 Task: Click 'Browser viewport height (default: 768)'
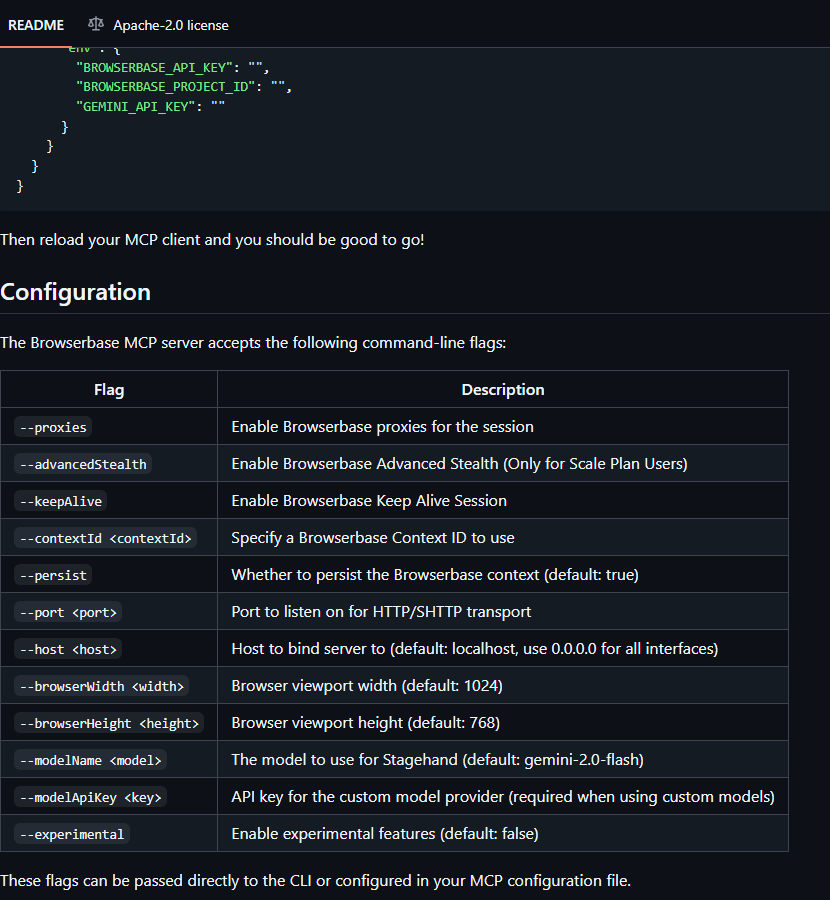pos(366,723)
